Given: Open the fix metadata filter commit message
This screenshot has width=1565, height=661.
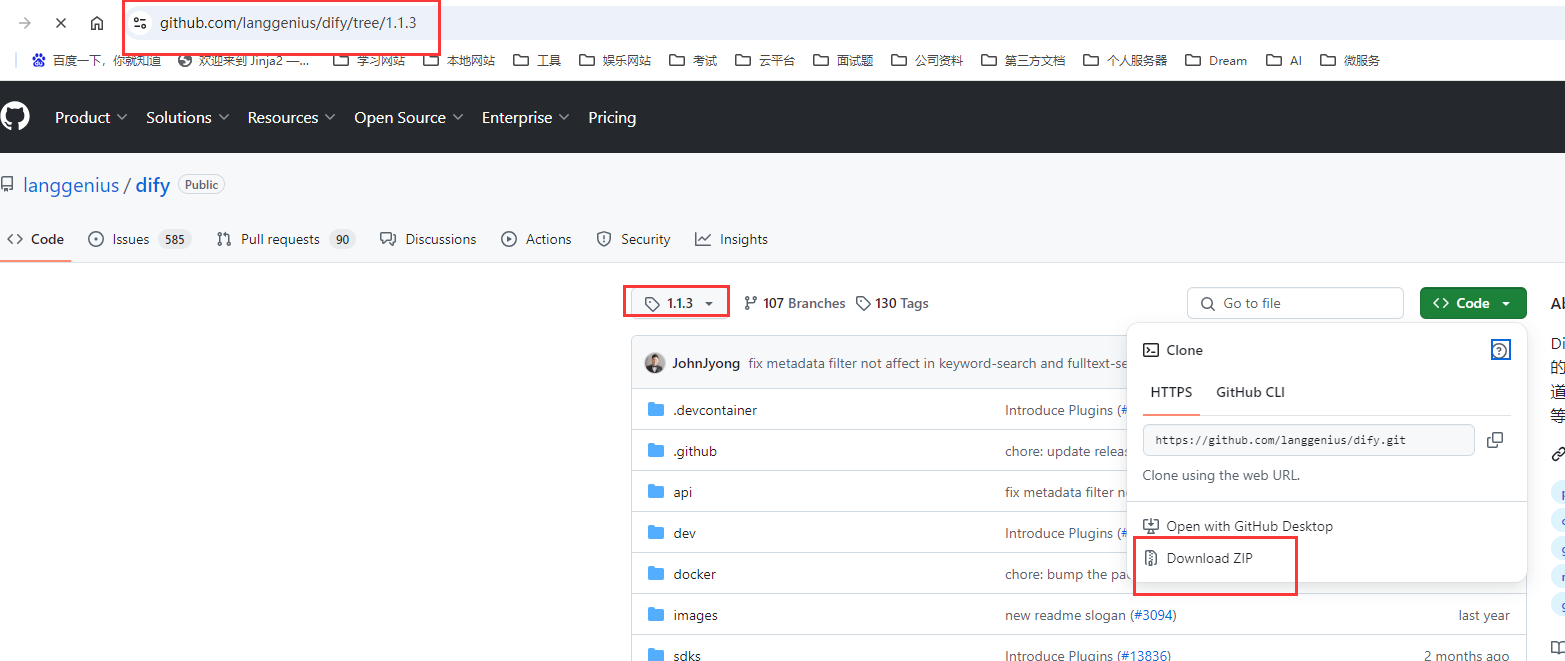Looking at the screenshot, I should (x=937, y=363).
